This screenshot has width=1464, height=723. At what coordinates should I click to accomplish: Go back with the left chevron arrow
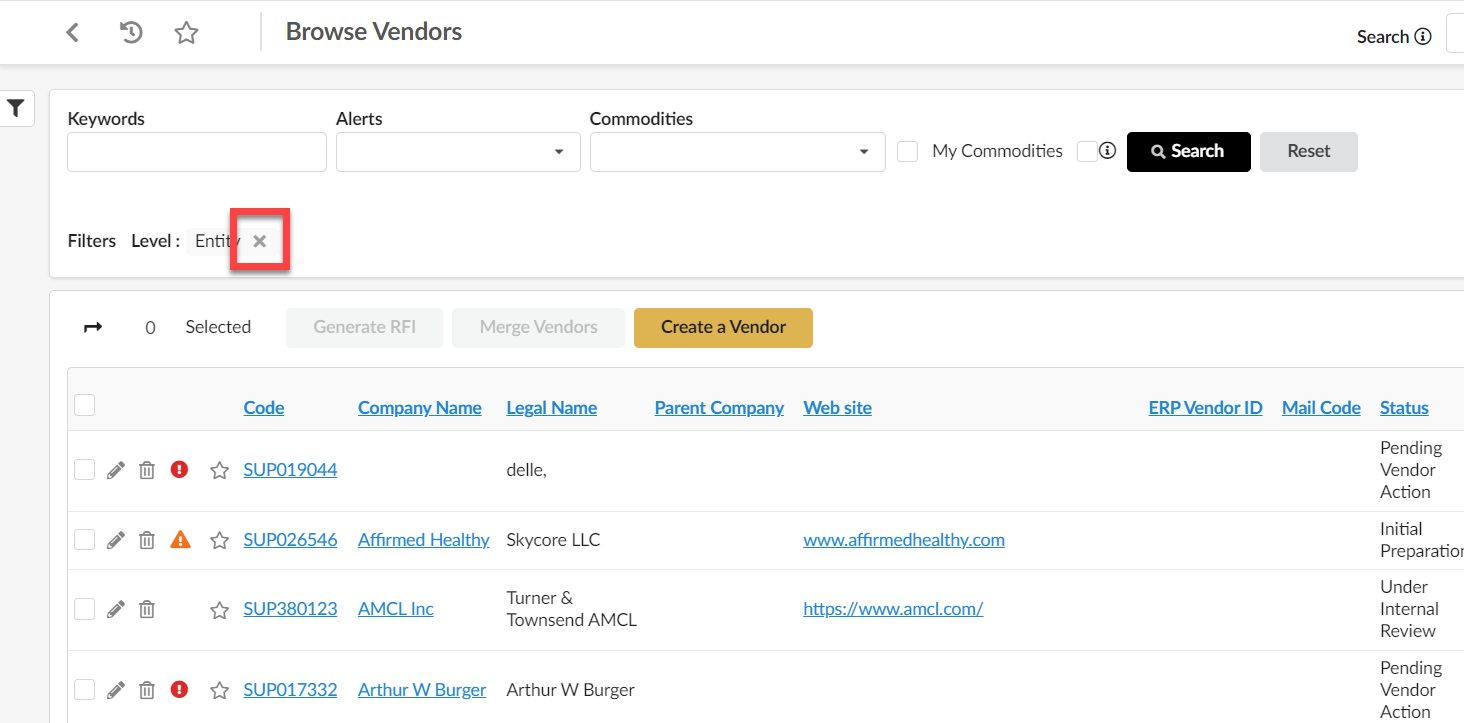click(x=72, y=32)
